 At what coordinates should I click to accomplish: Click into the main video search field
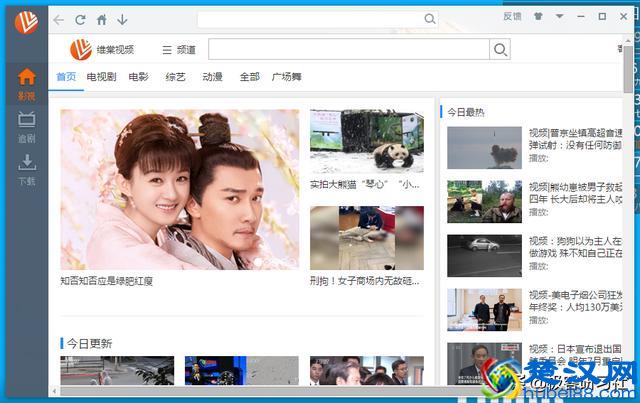349,49
